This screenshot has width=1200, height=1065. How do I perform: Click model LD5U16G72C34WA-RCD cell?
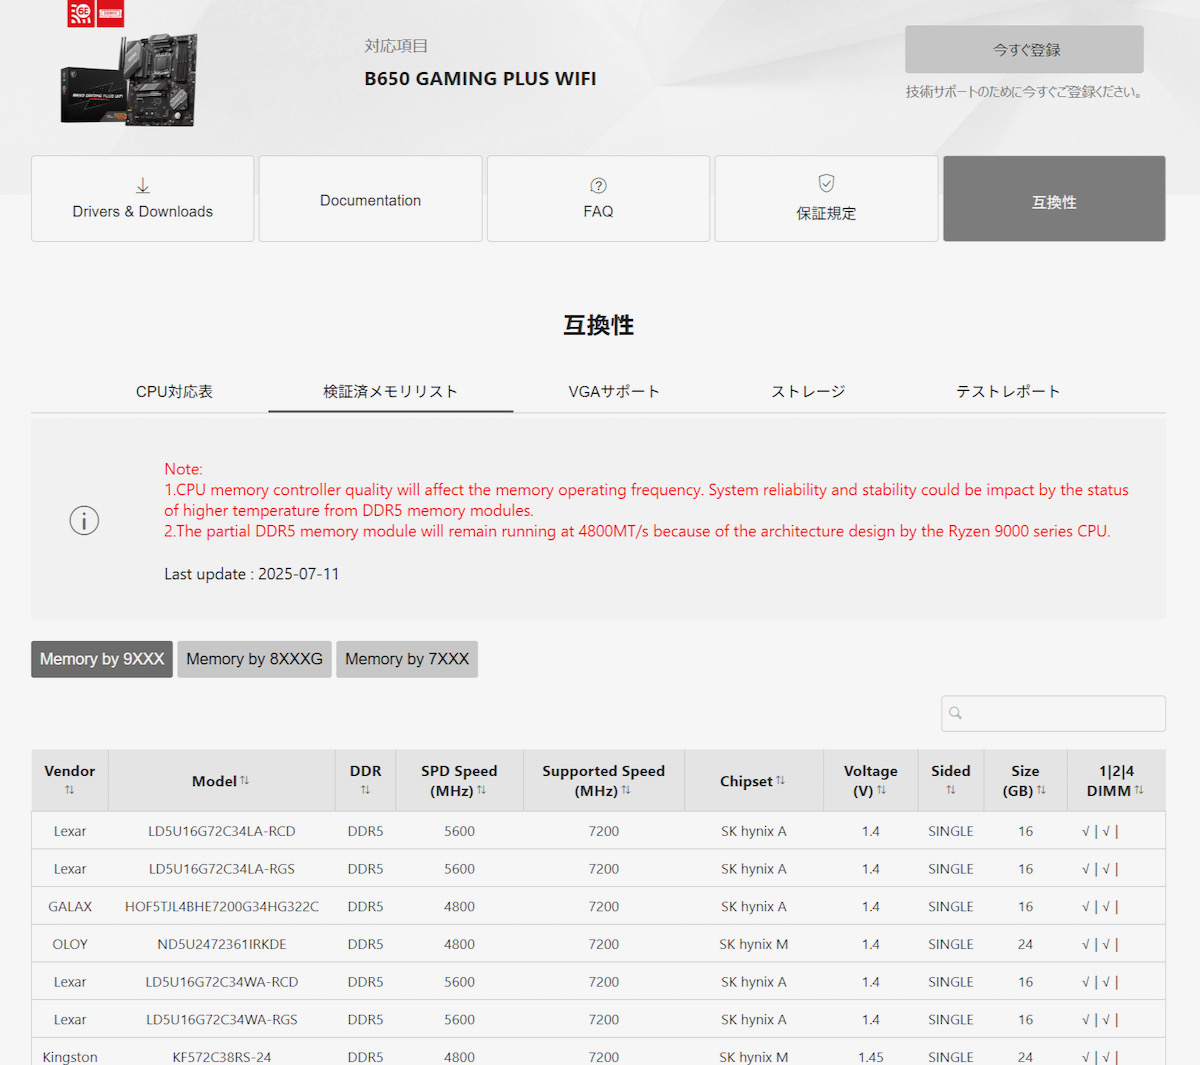click(x=222, y=982)
